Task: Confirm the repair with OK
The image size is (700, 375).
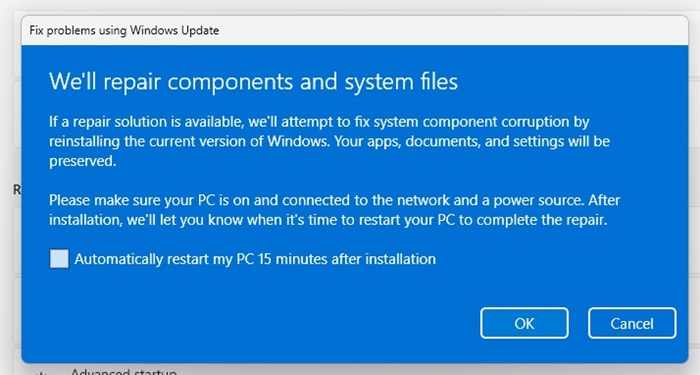Action: pos(524,323)
